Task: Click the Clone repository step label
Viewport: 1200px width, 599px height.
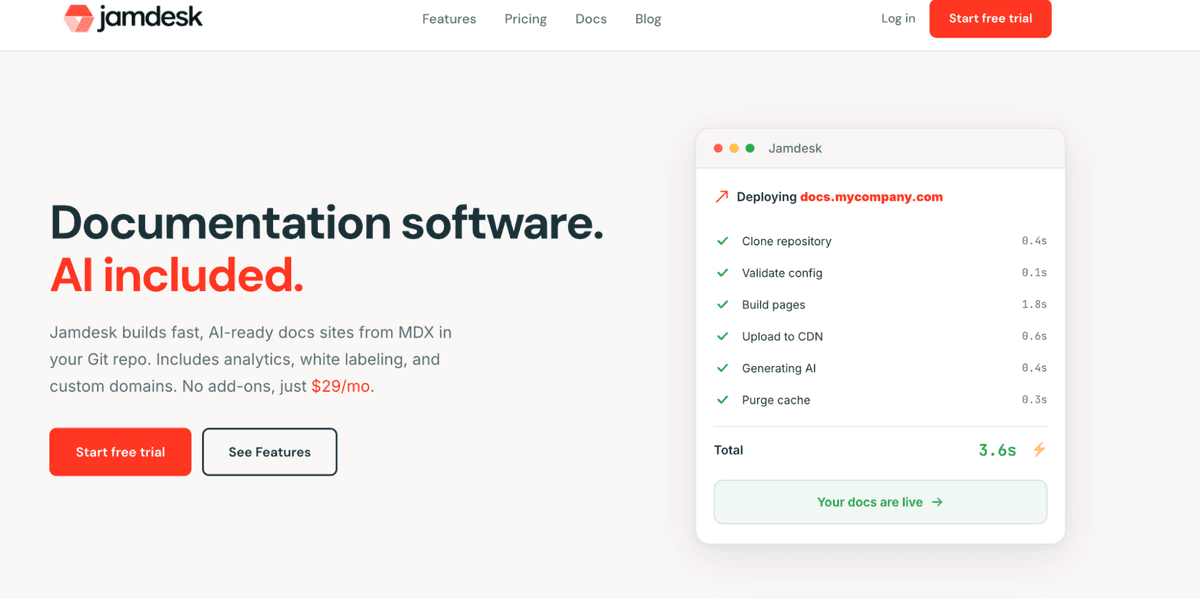Action: pyautogui.click(x=786, y=241)
